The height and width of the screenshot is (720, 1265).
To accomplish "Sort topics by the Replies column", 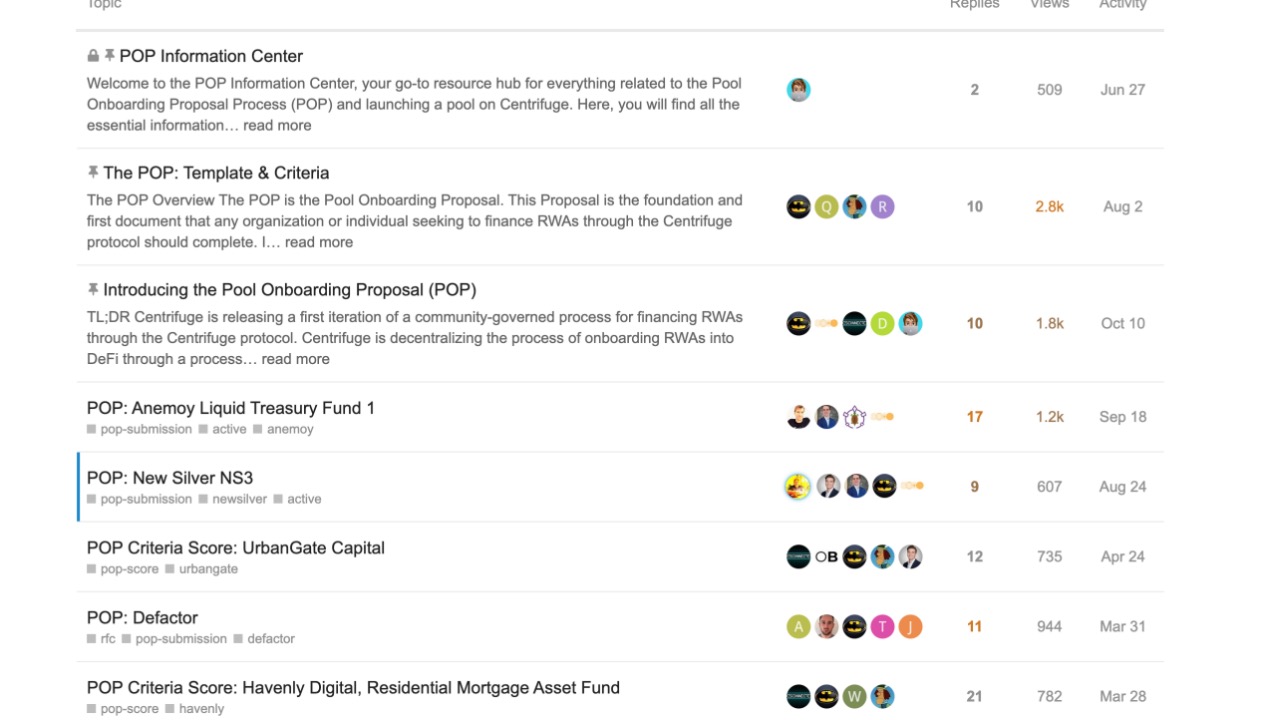I will (975, 5).
